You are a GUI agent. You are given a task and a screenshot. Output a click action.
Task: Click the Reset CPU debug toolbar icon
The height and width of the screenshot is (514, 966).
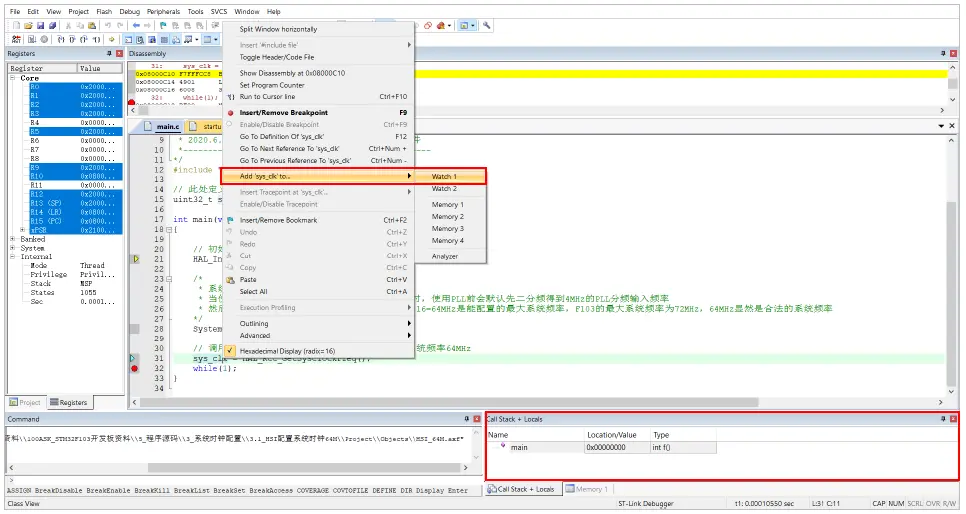(x=16, y=39)
